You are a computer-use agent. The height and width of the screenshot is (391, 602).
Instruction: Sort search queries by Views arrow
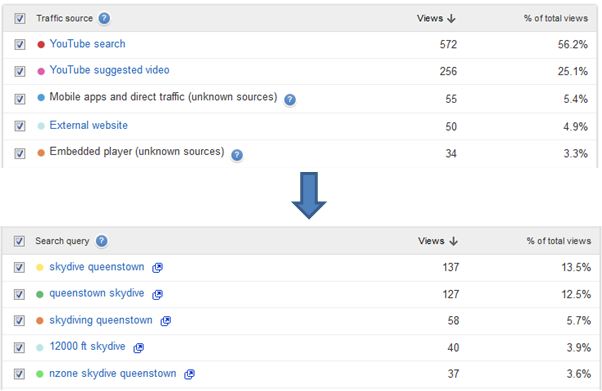point(453,241)
